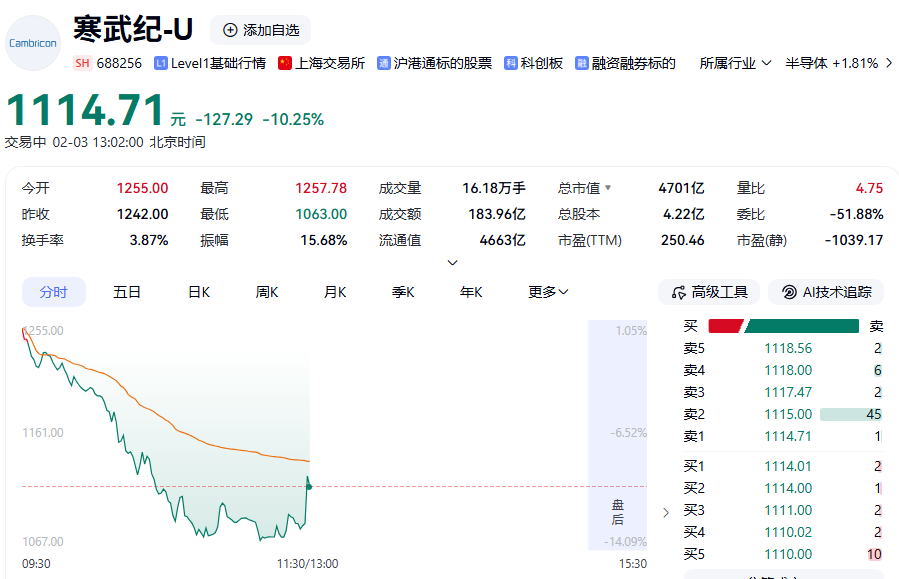This screenshot has height=579, width=899.
Task: Click the 成交量 value 16.18万手
Action: click(x=494, y=188)
